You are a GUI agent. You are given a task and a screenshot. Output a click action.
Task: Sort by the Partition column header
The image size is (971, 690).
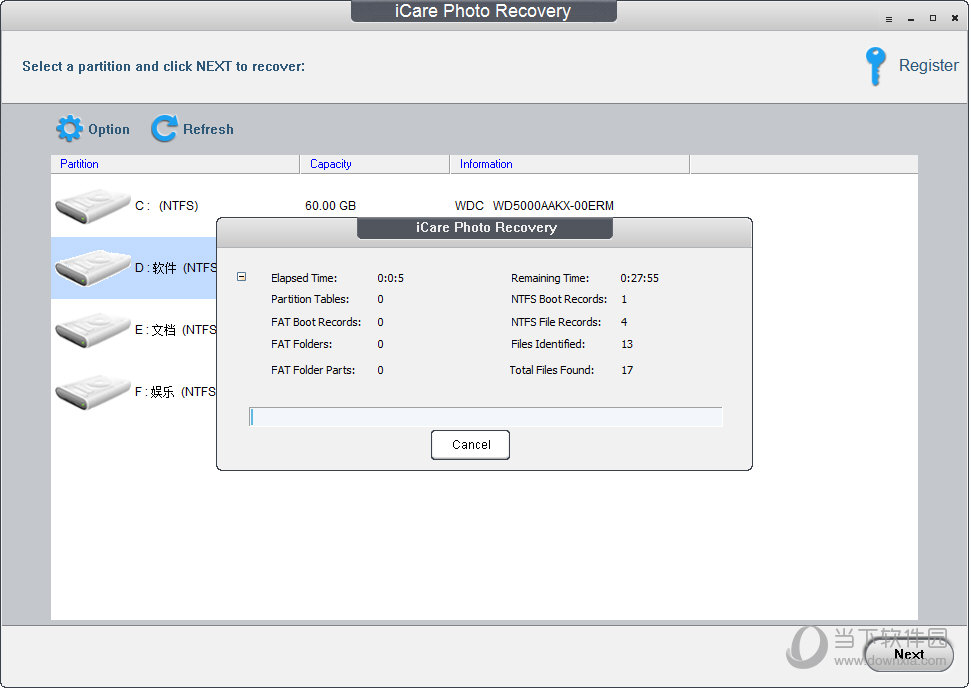tap(175, 164)
